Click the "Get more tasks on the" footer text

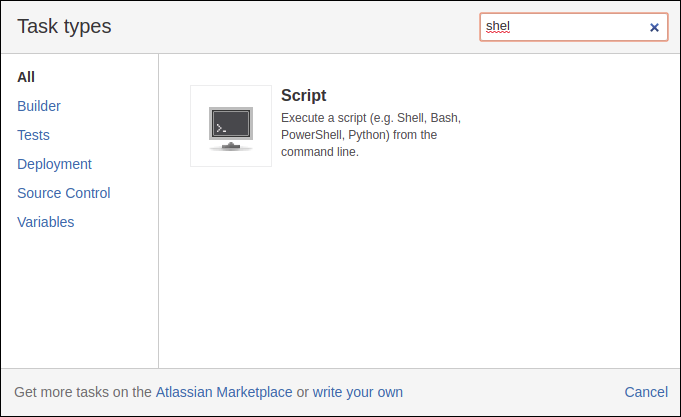pyautogui.click(x=83, y=392)
